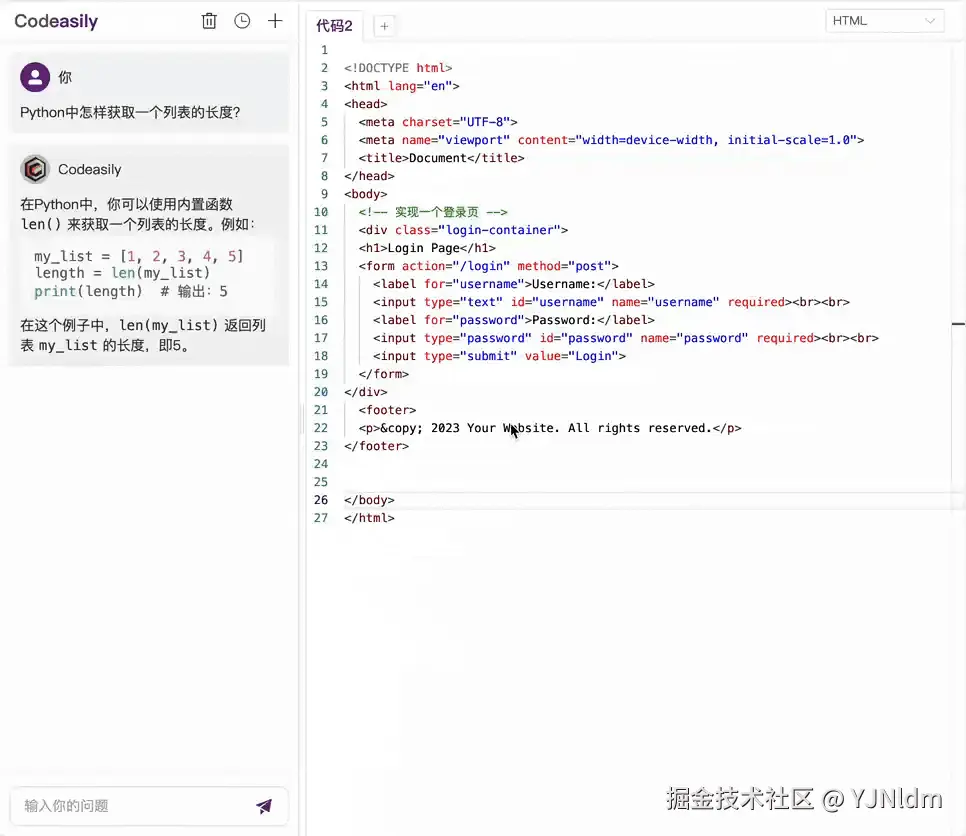The width and height of the screenshot is (966, 836).
Task: Click the purple user avatar beside 你
Action: point(35,76)
